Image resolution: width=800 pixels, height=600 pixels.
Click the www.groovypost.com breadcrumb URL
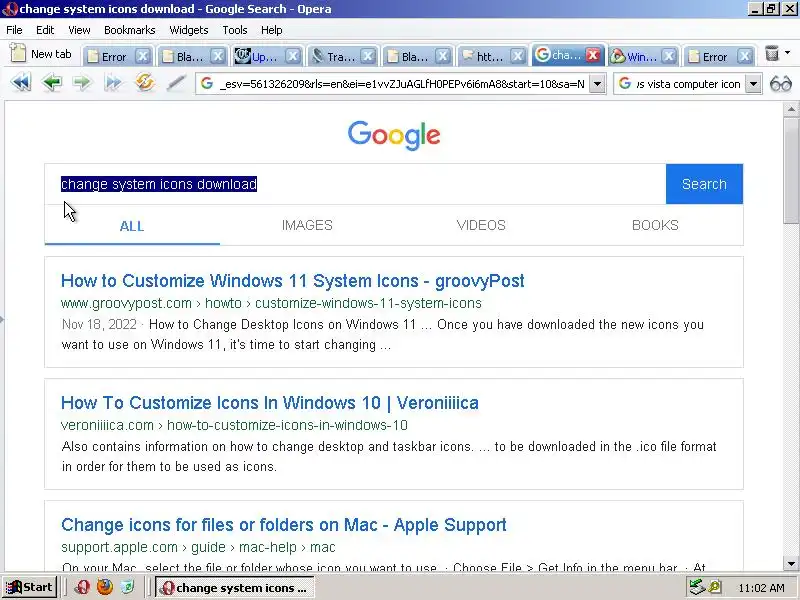(271, 303)
